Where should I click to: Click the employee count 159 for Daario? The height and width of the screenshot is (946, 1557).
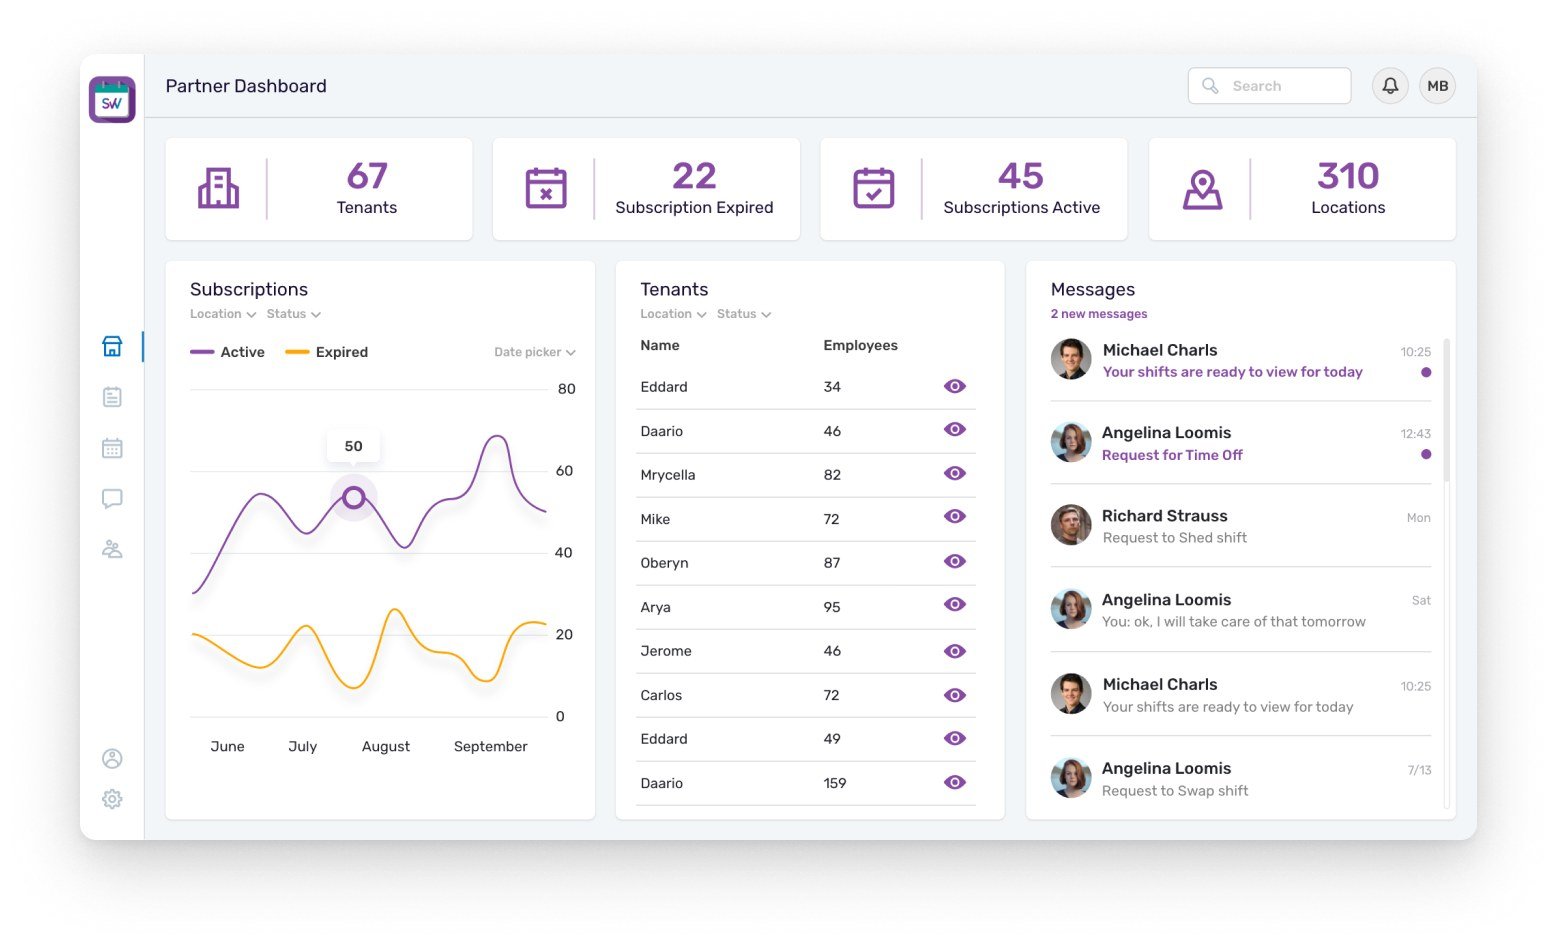835,783
